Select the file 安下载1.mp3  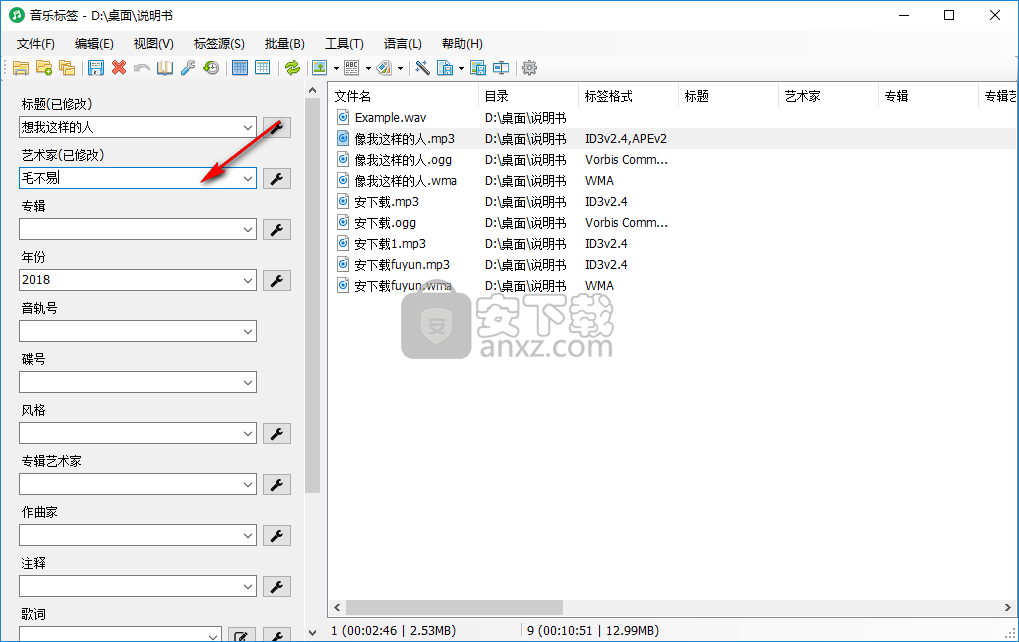pos(390,244)
